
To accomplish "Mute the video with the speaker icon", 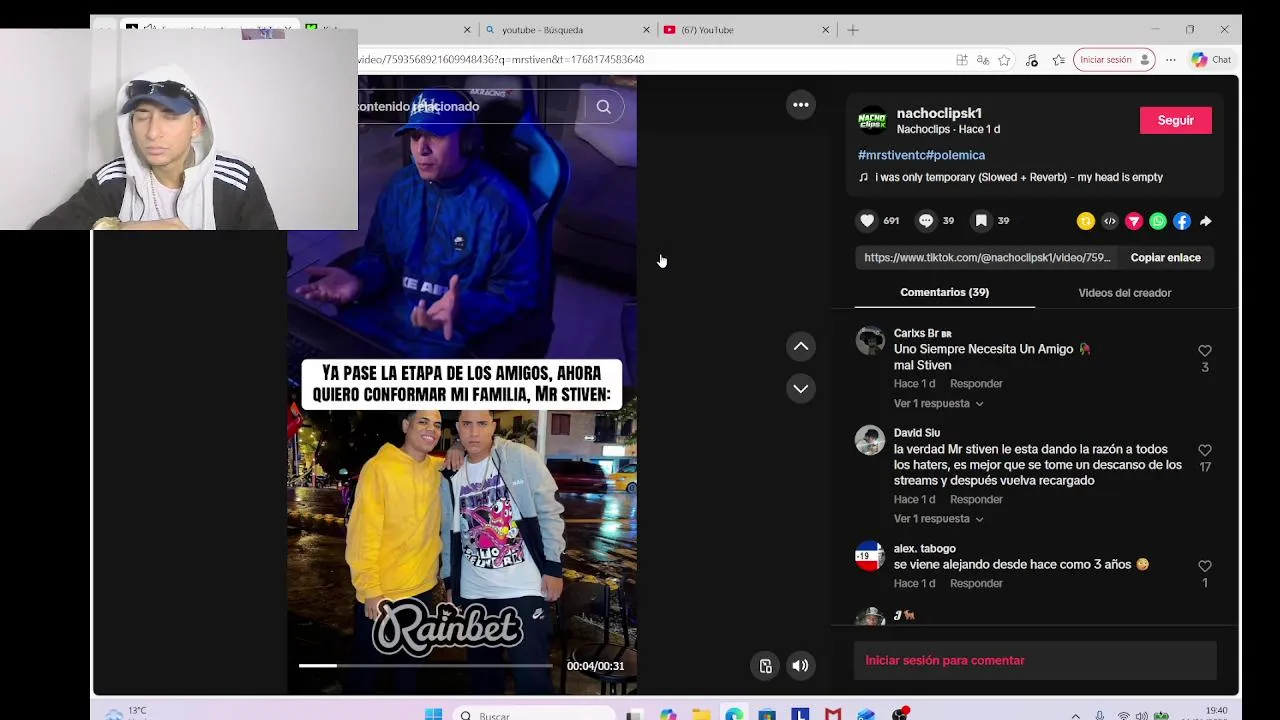I will (x=801, y=666).
